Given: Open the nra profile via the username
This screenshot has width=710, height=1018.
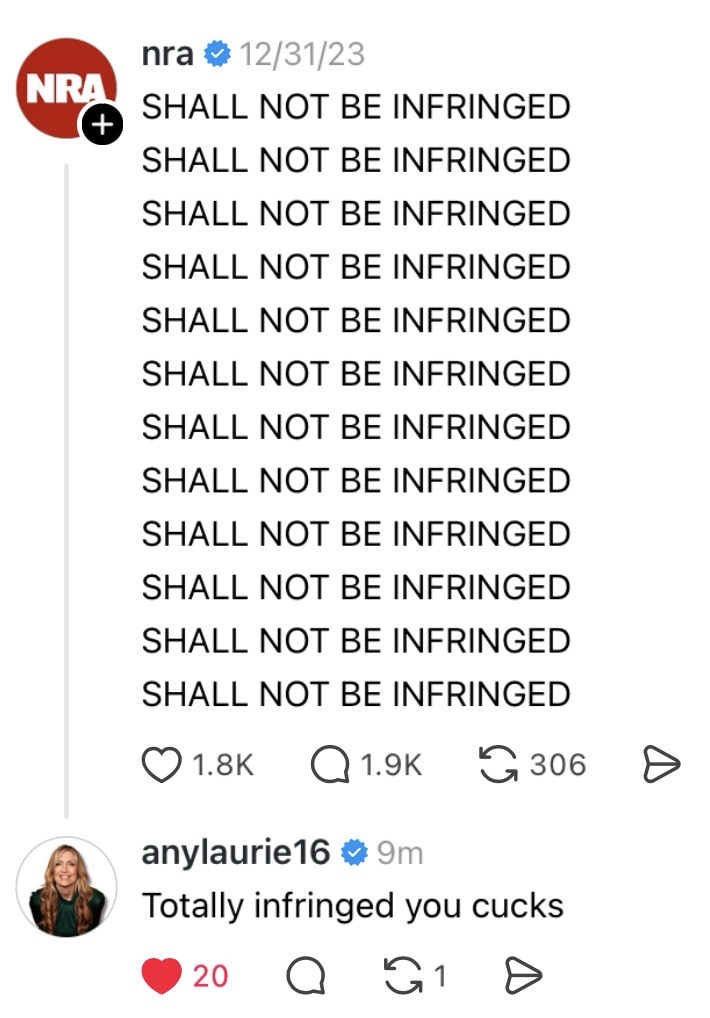Looking at the screenshot, I should 167,54.
